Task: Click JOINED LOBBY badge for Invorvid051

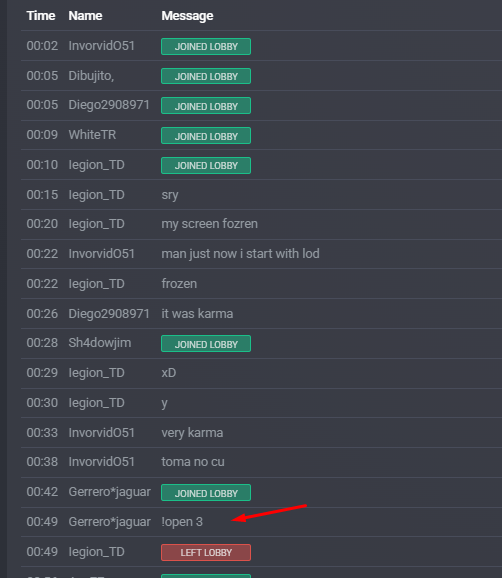Action: point(206,46)
